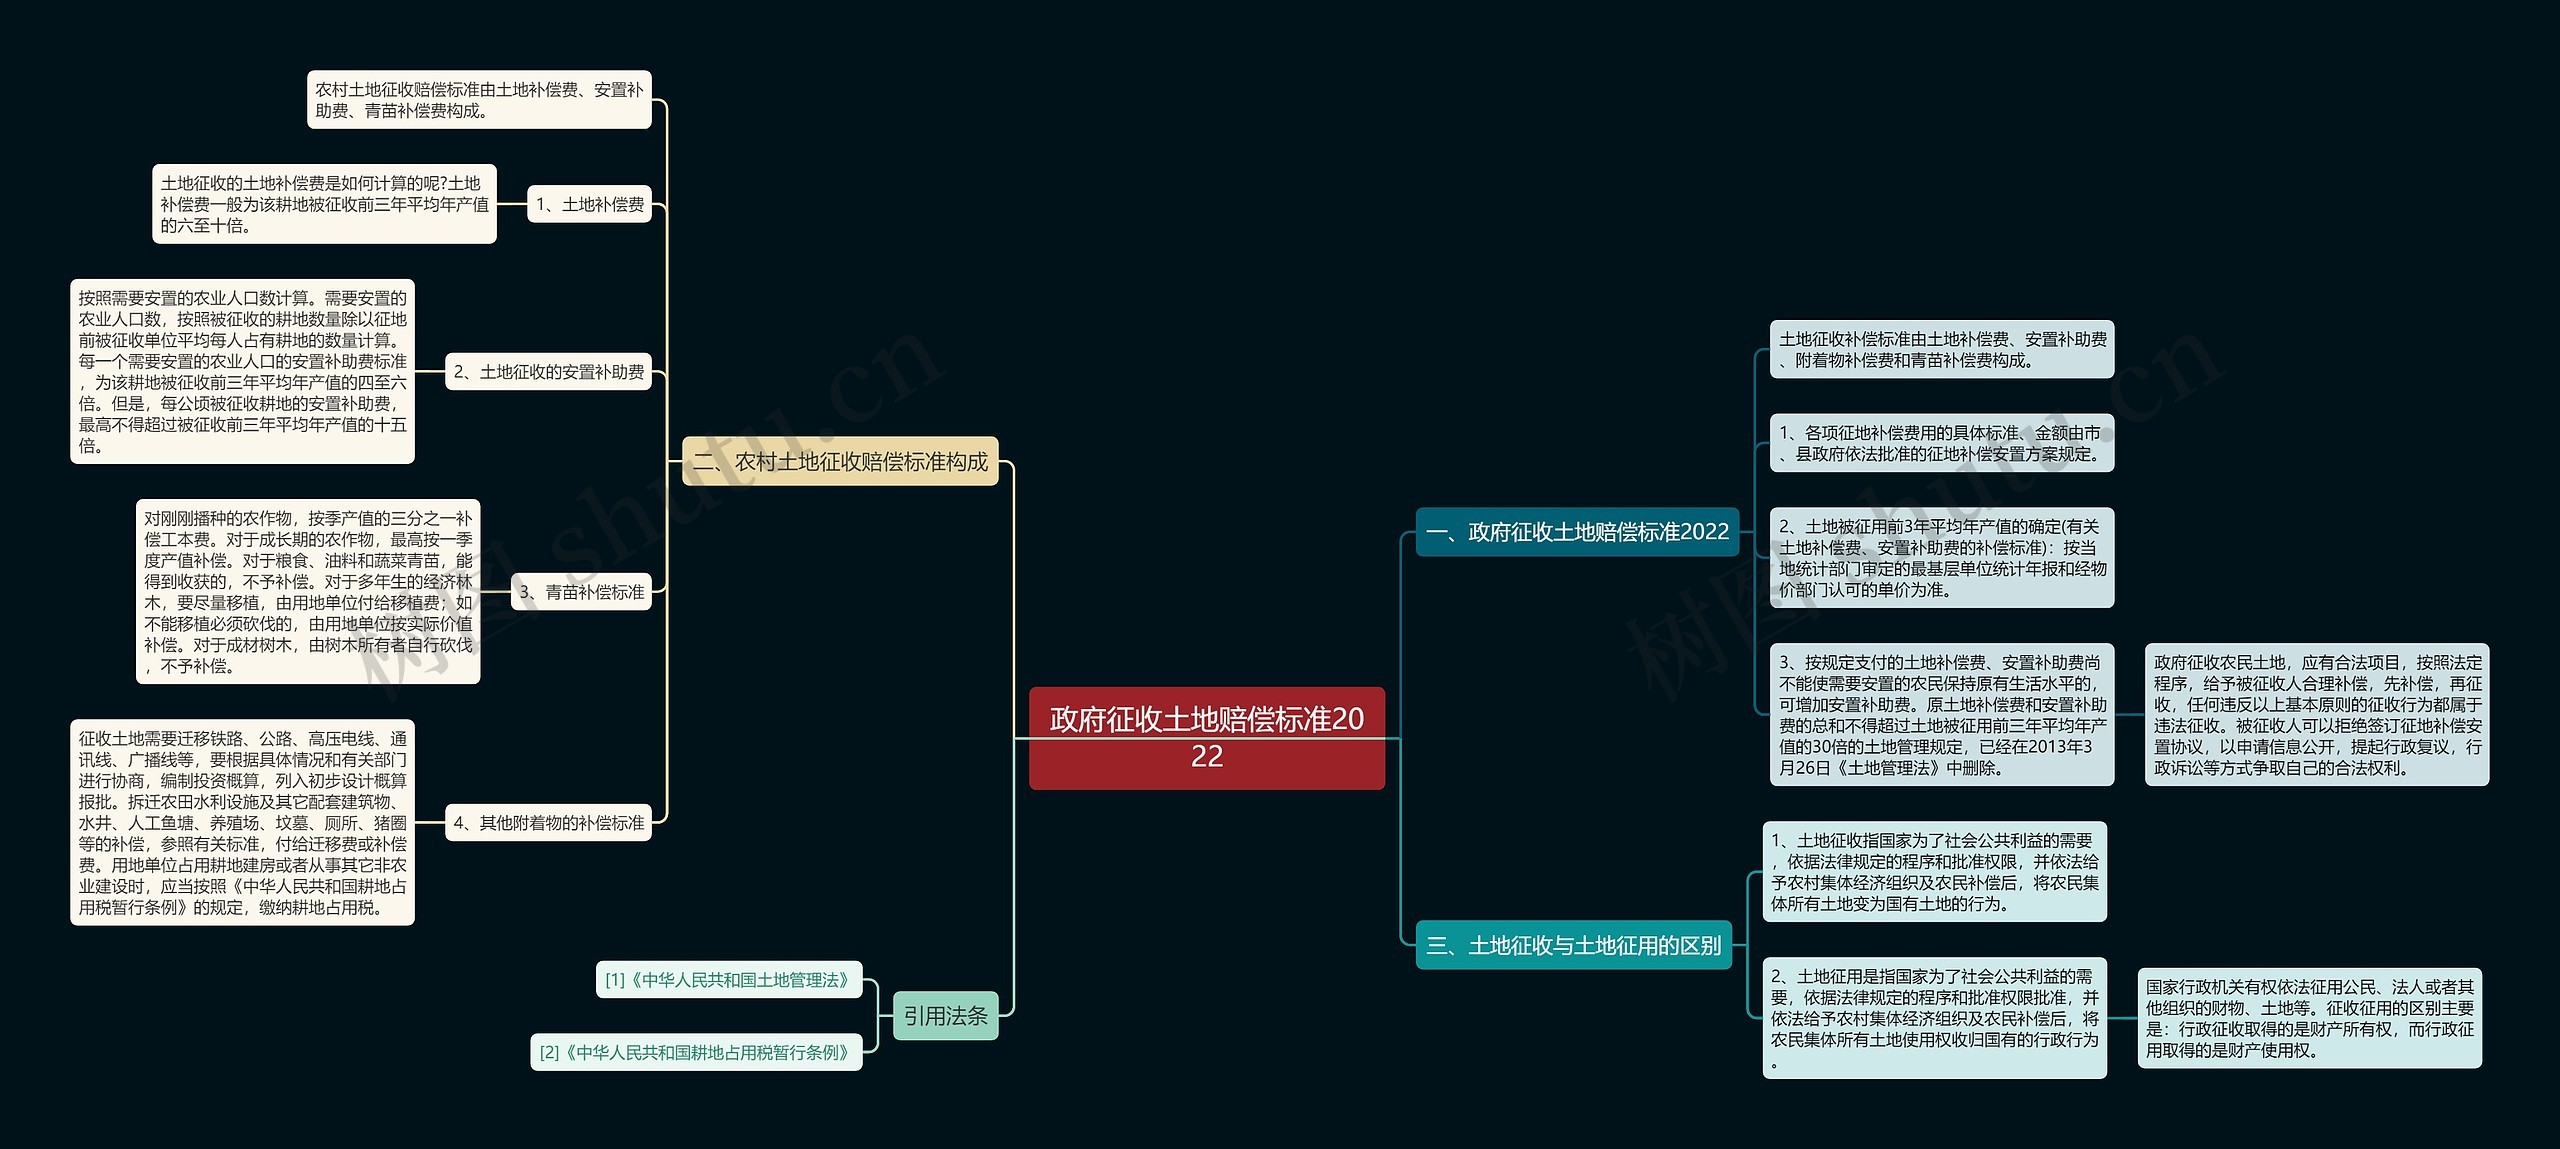
Task: Click the text box starting 2、土地被征用前3年平均年产值
Action: coord(1942,558)
